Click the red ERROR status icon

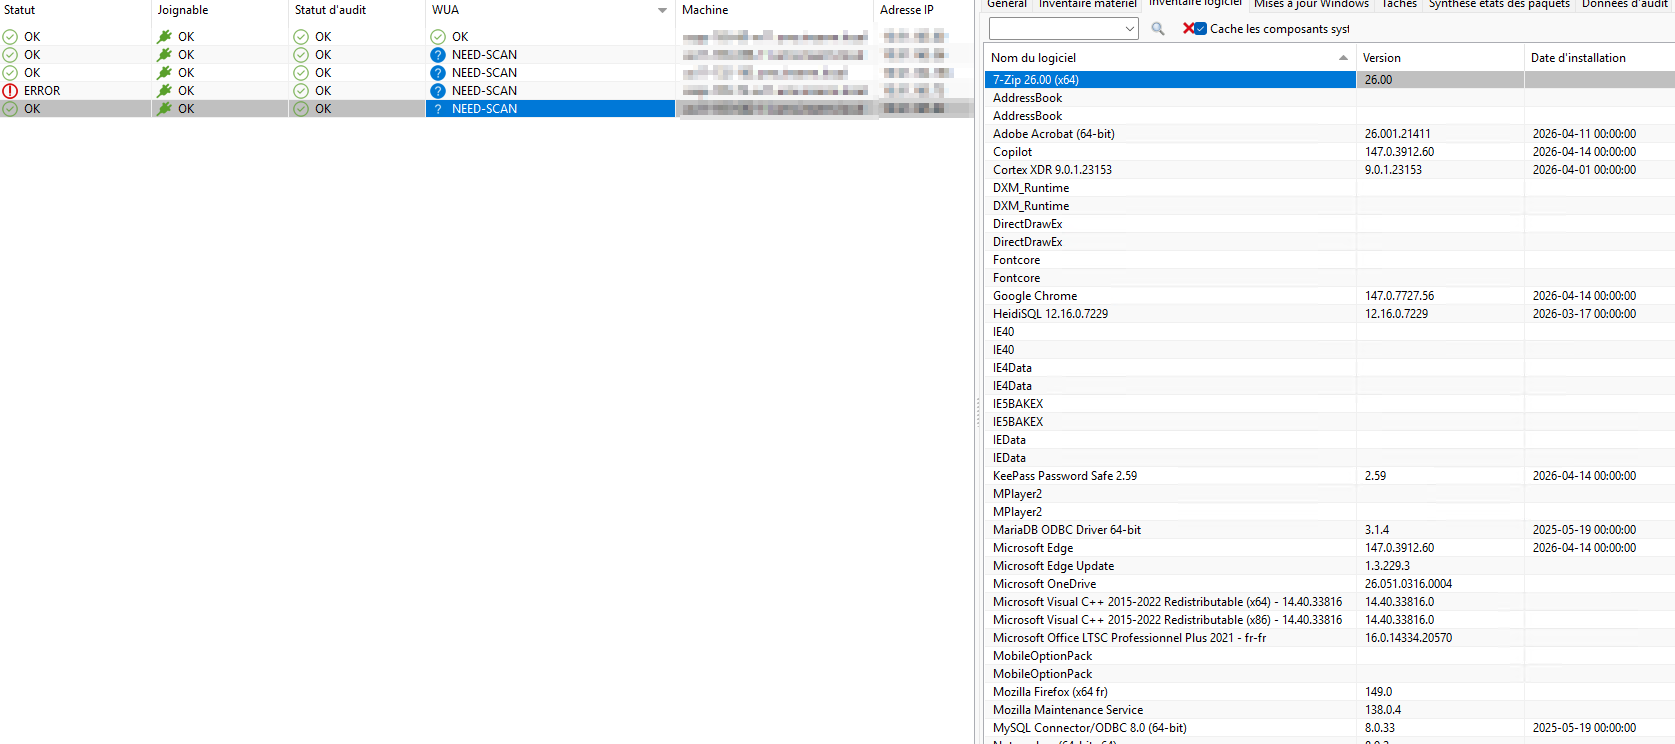[10, 91]
